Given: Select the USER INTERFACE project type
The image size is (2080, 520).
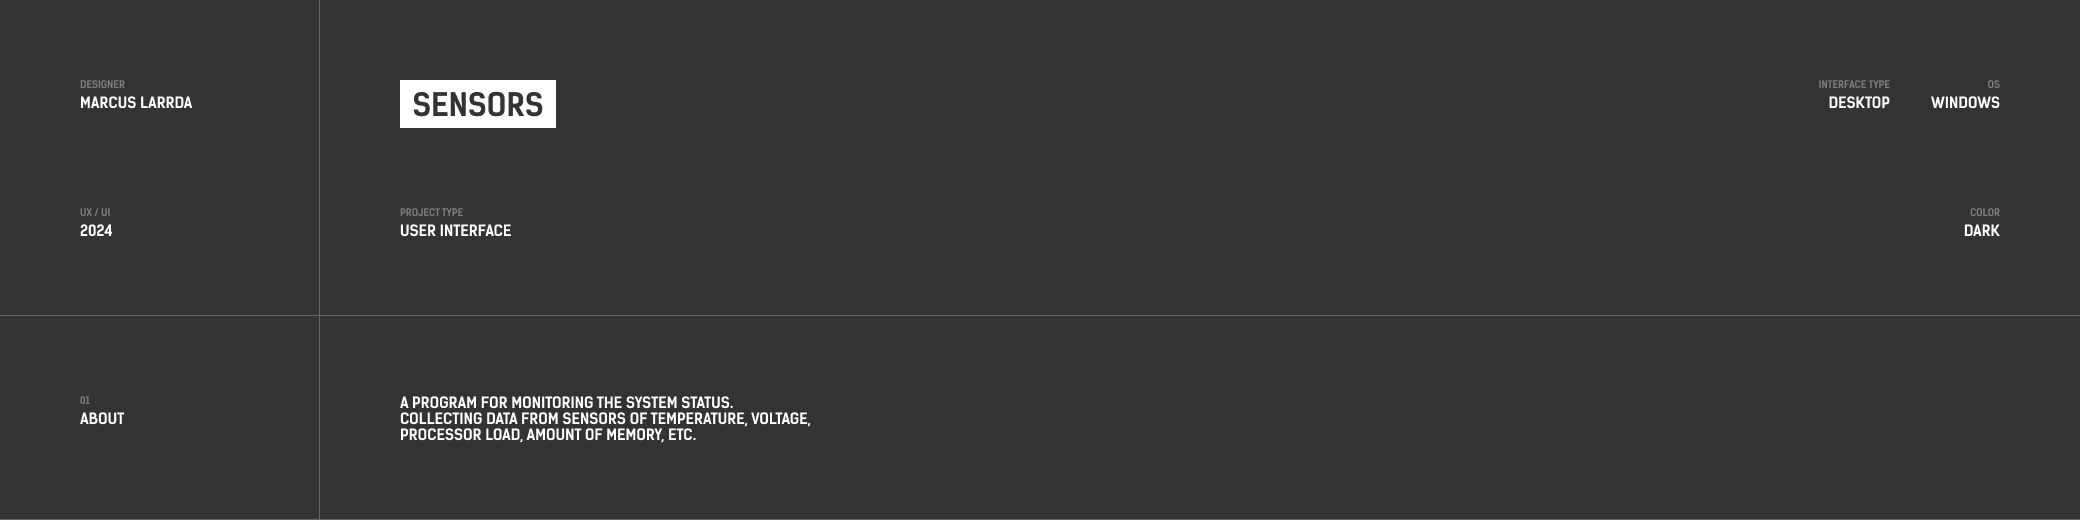Looking at the screenshot, I should point(455,231).
